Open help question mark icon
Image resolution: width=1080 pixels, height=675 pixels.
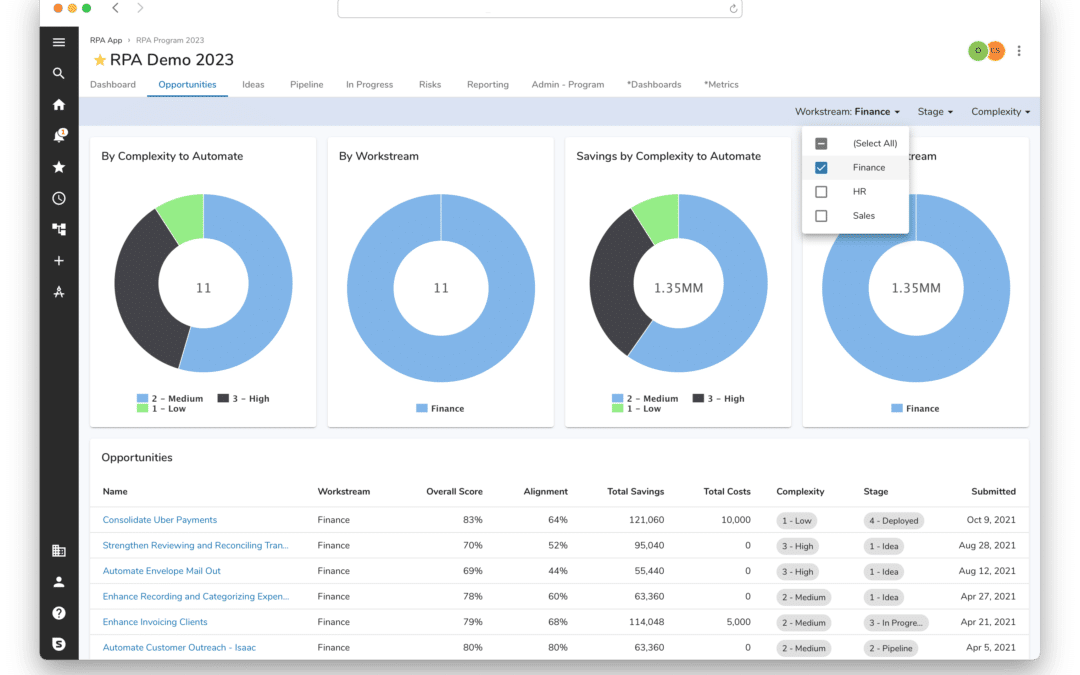point(59,613)
